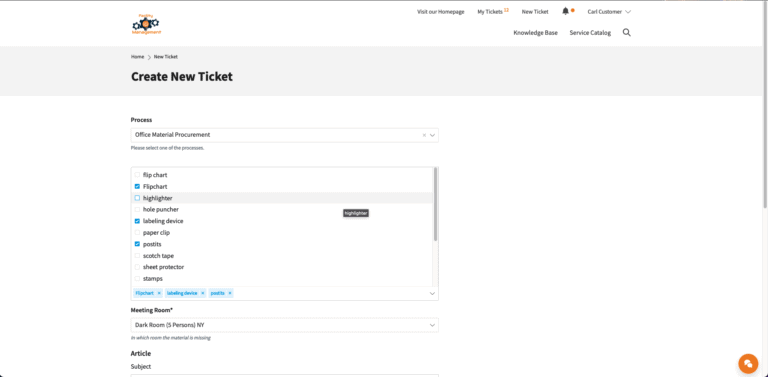Click the Home breadcrumb link
768x377 pixels.
coord(137,57)
